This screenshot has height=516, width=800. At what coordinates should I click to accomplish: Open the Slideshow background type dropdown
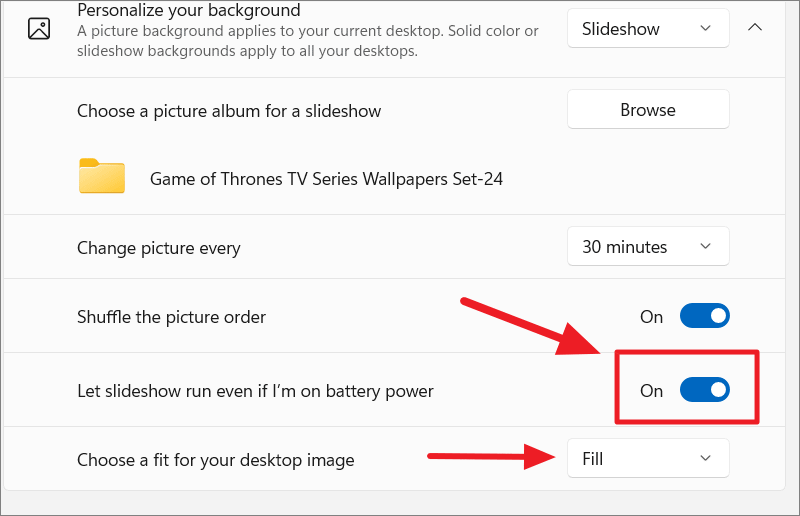[x=648, y=29]
